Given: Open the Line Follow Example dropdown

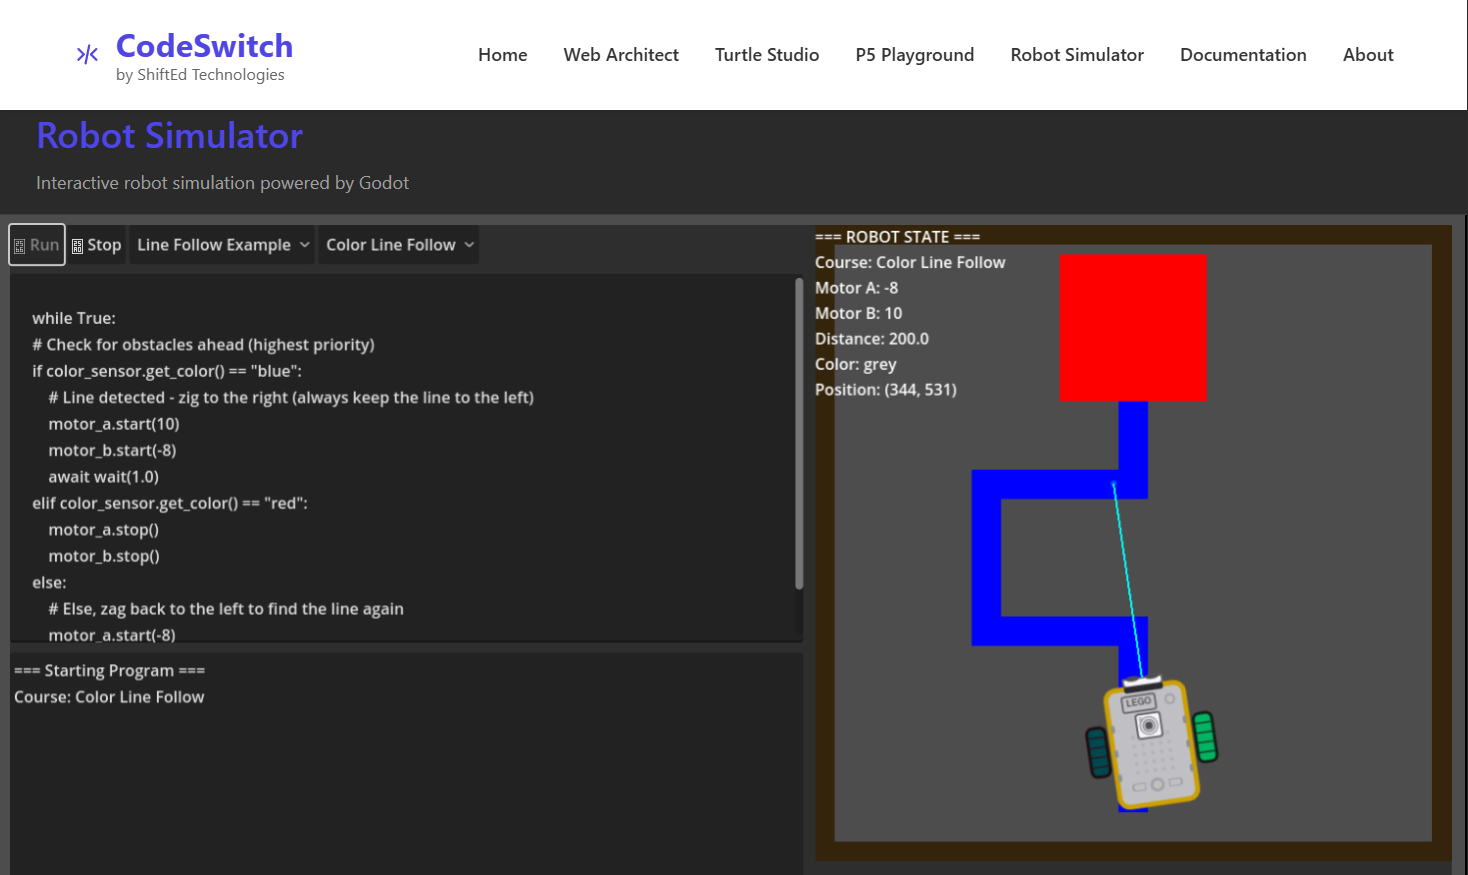Looking at the screenshot, I should 221,244.
